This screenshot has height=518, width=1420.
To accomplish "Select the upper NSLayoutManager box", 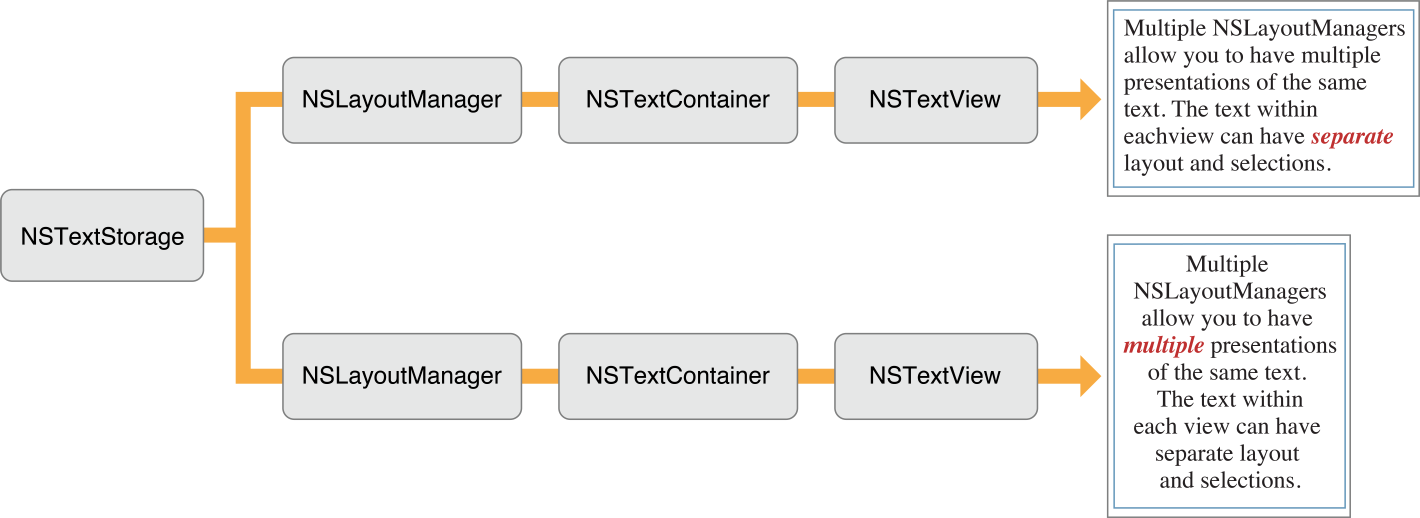I will pos(402,99).
